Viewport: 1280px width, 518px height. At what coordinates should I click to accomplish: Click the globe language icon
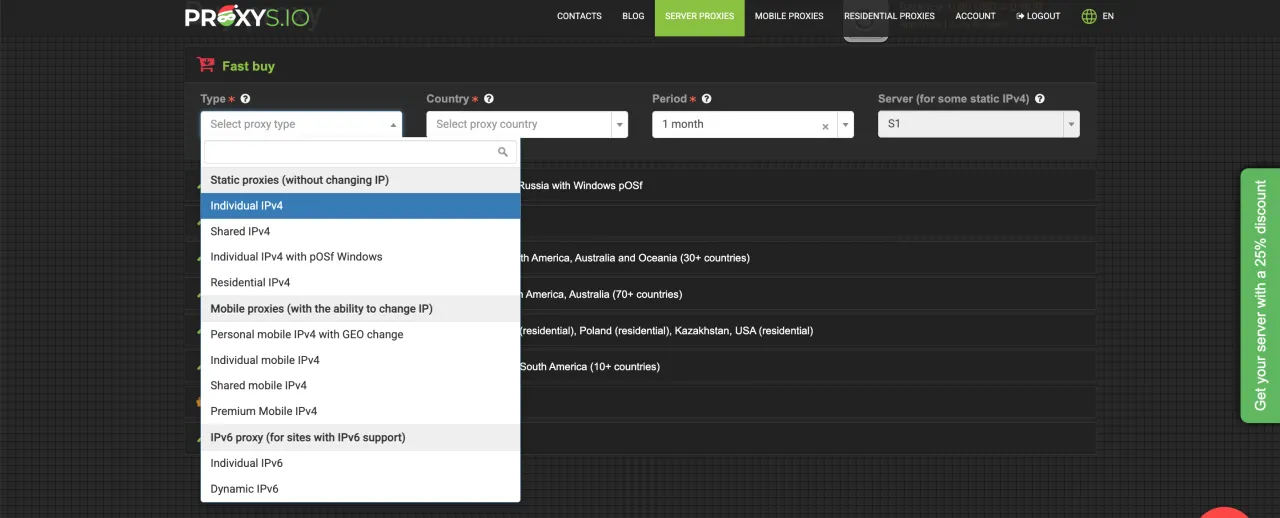(1089, 16)
